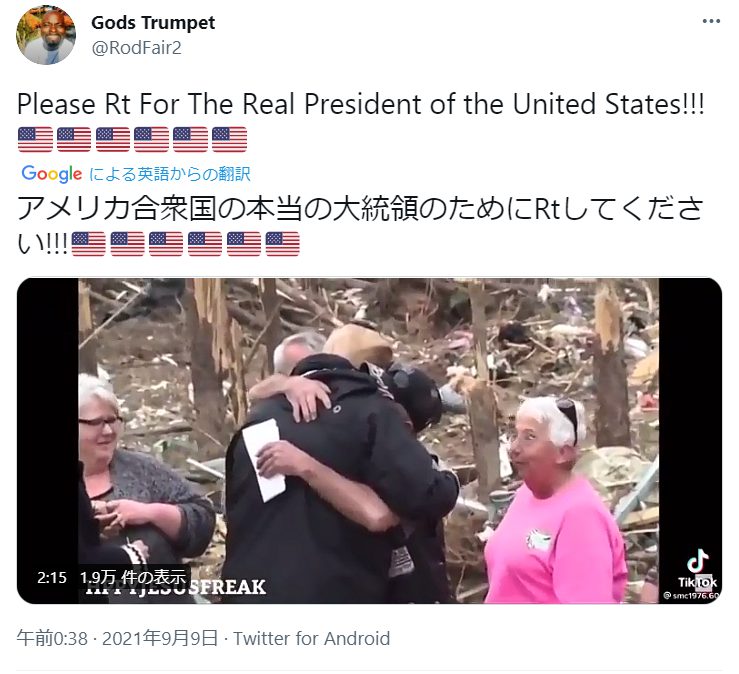
Task: Select the English tweet text line
Action: pos(361,104)
